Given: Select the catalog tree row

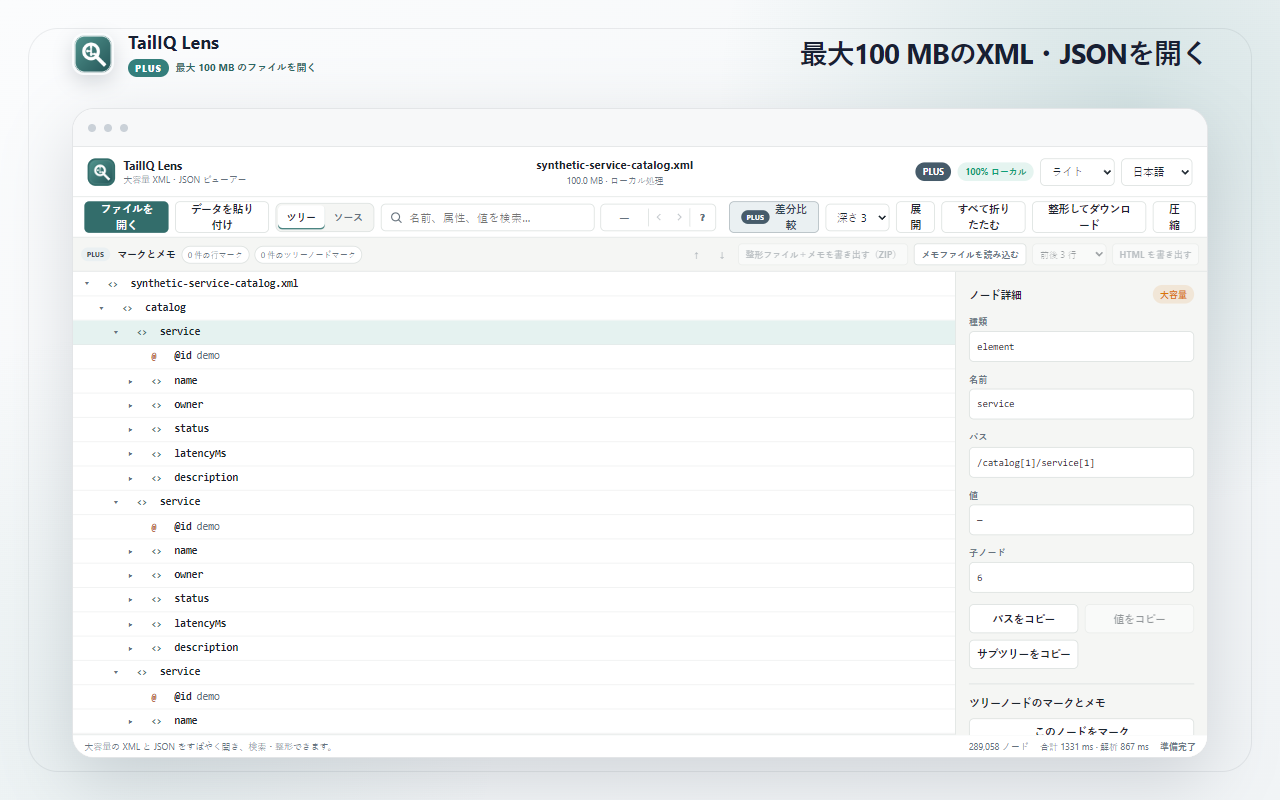Looking at the screenshot, I should pyautogui.click(x=514, y=308).
